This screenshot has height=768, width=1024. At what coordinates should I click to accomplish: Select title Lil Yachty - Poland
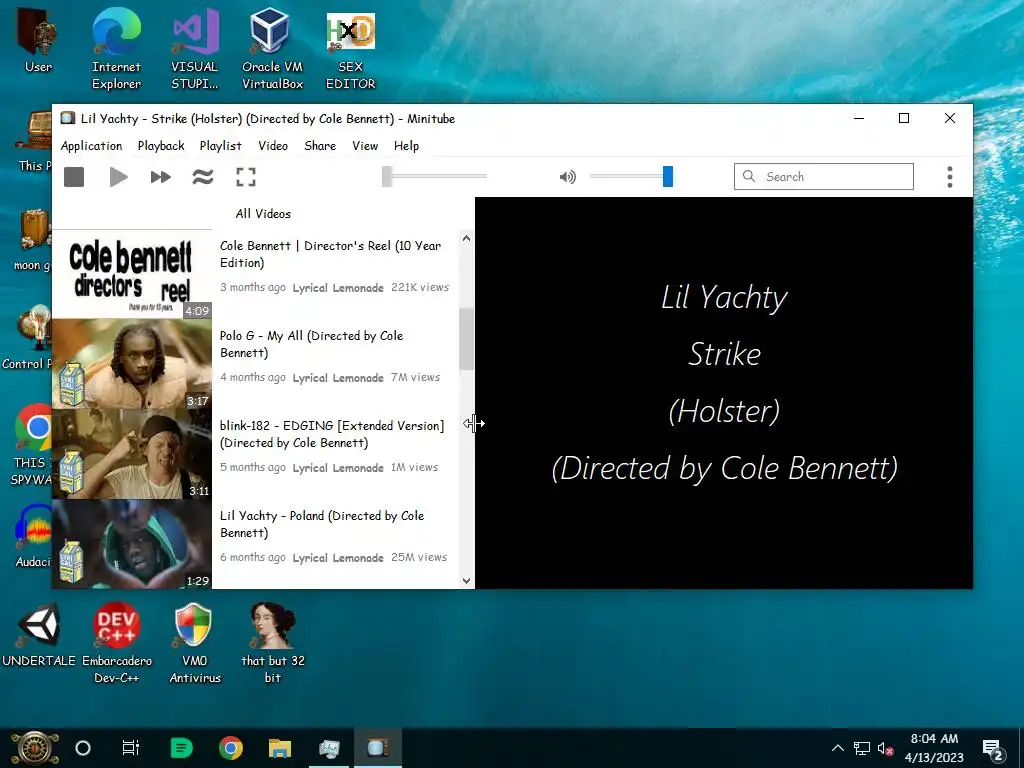pyautogui.click(x=322, y=524)
